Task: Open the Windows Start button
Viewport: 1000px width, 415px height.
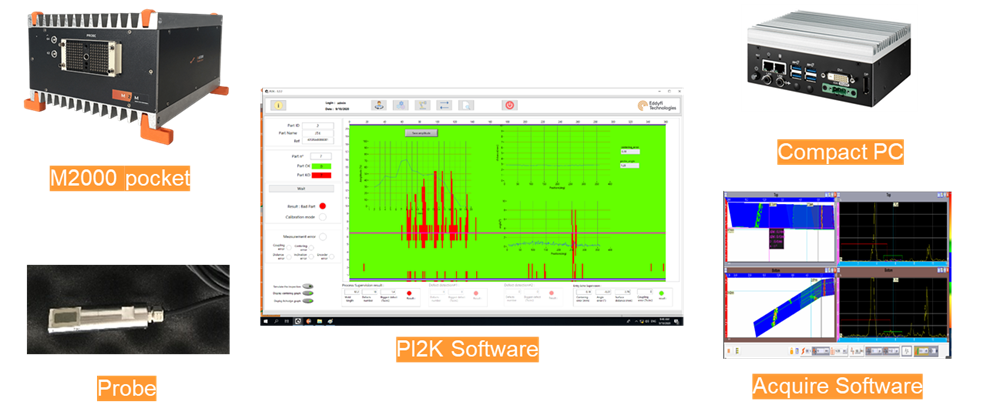Action: coord(265,321)
